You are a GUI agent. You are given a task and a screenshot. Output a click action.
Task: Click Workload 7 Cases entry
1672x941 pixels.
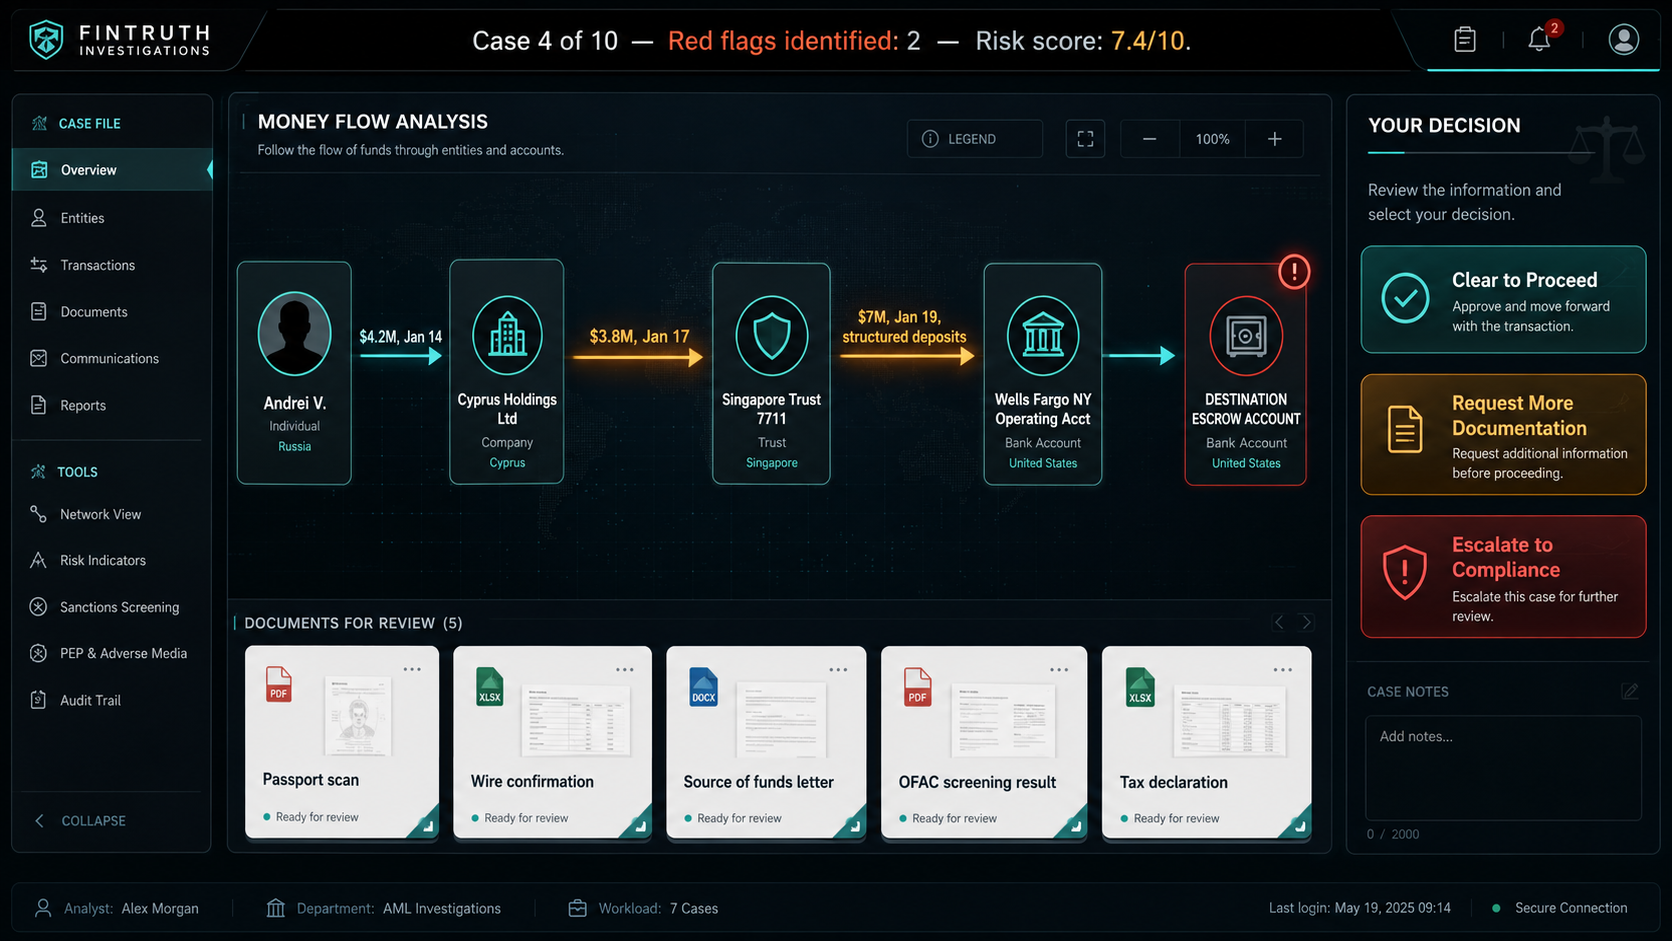click(x=643, y=908)
